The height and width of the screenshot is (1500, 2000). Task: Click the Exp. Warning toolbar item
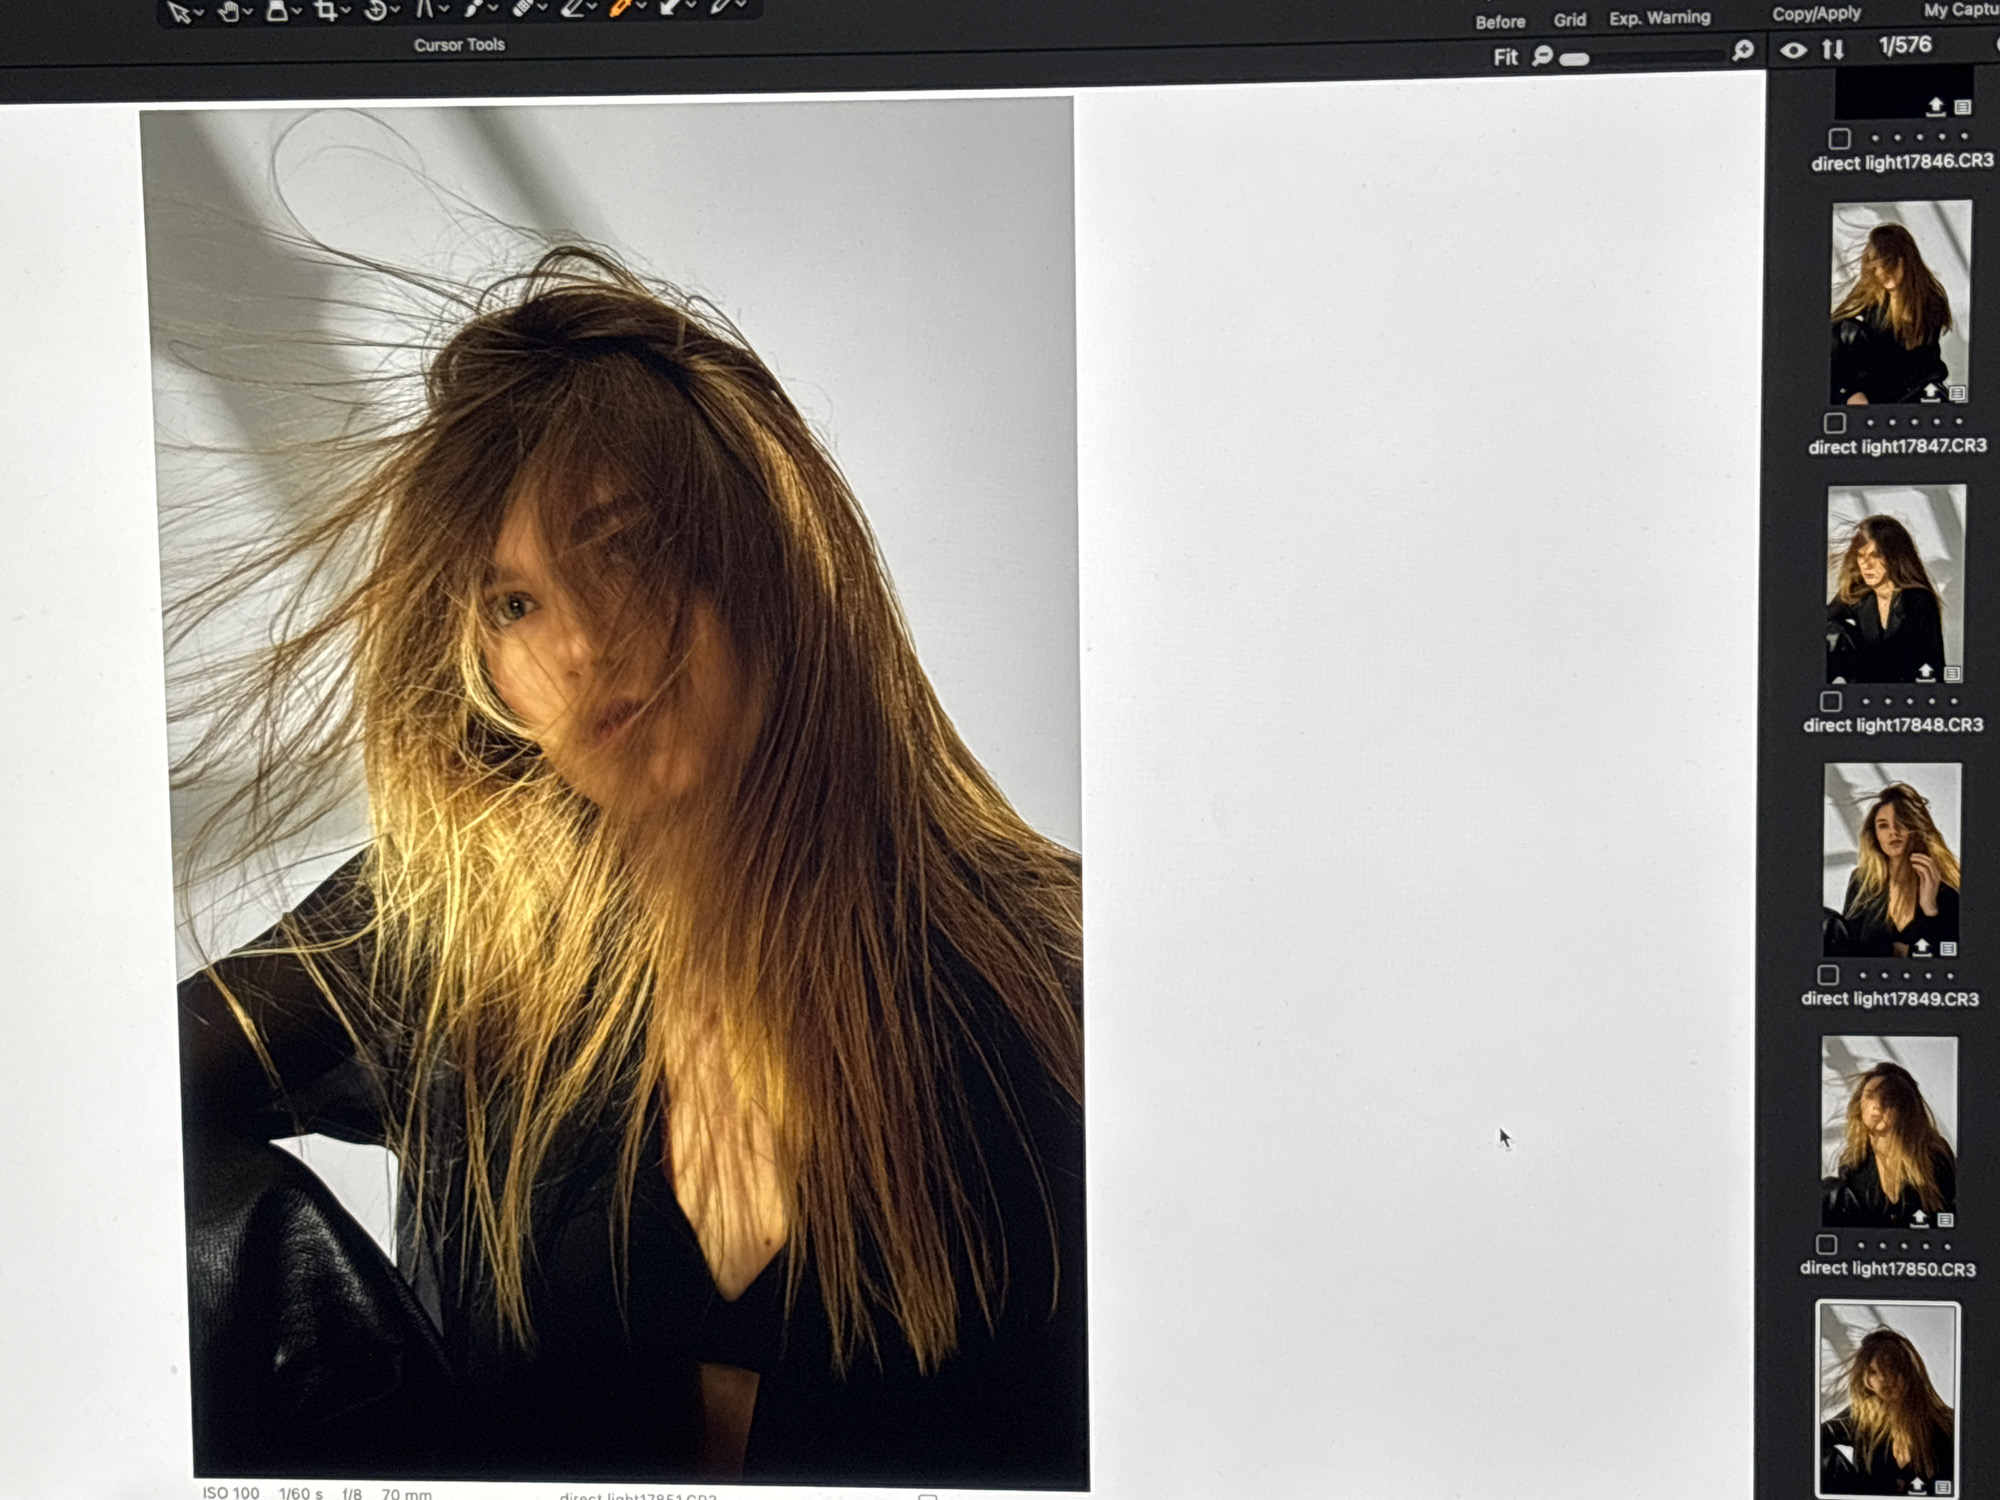(x=1660, y=18)
